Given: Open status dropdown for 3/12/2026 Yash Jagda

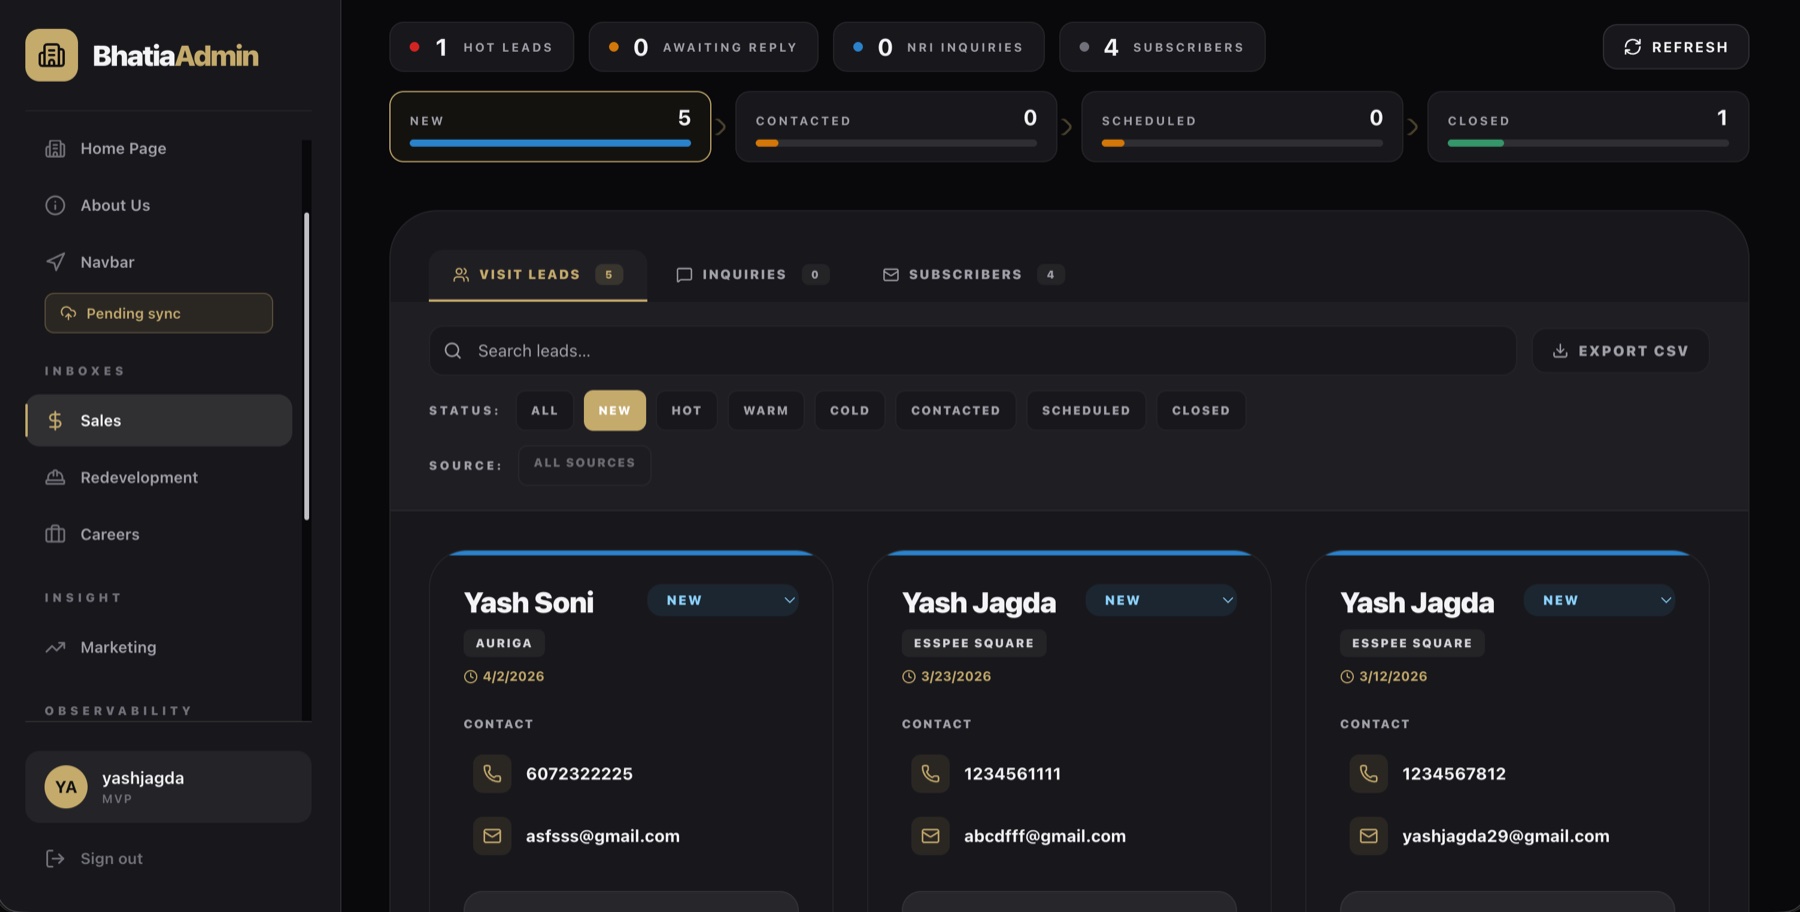Looking at the screenshot, I should (1599, 600).
